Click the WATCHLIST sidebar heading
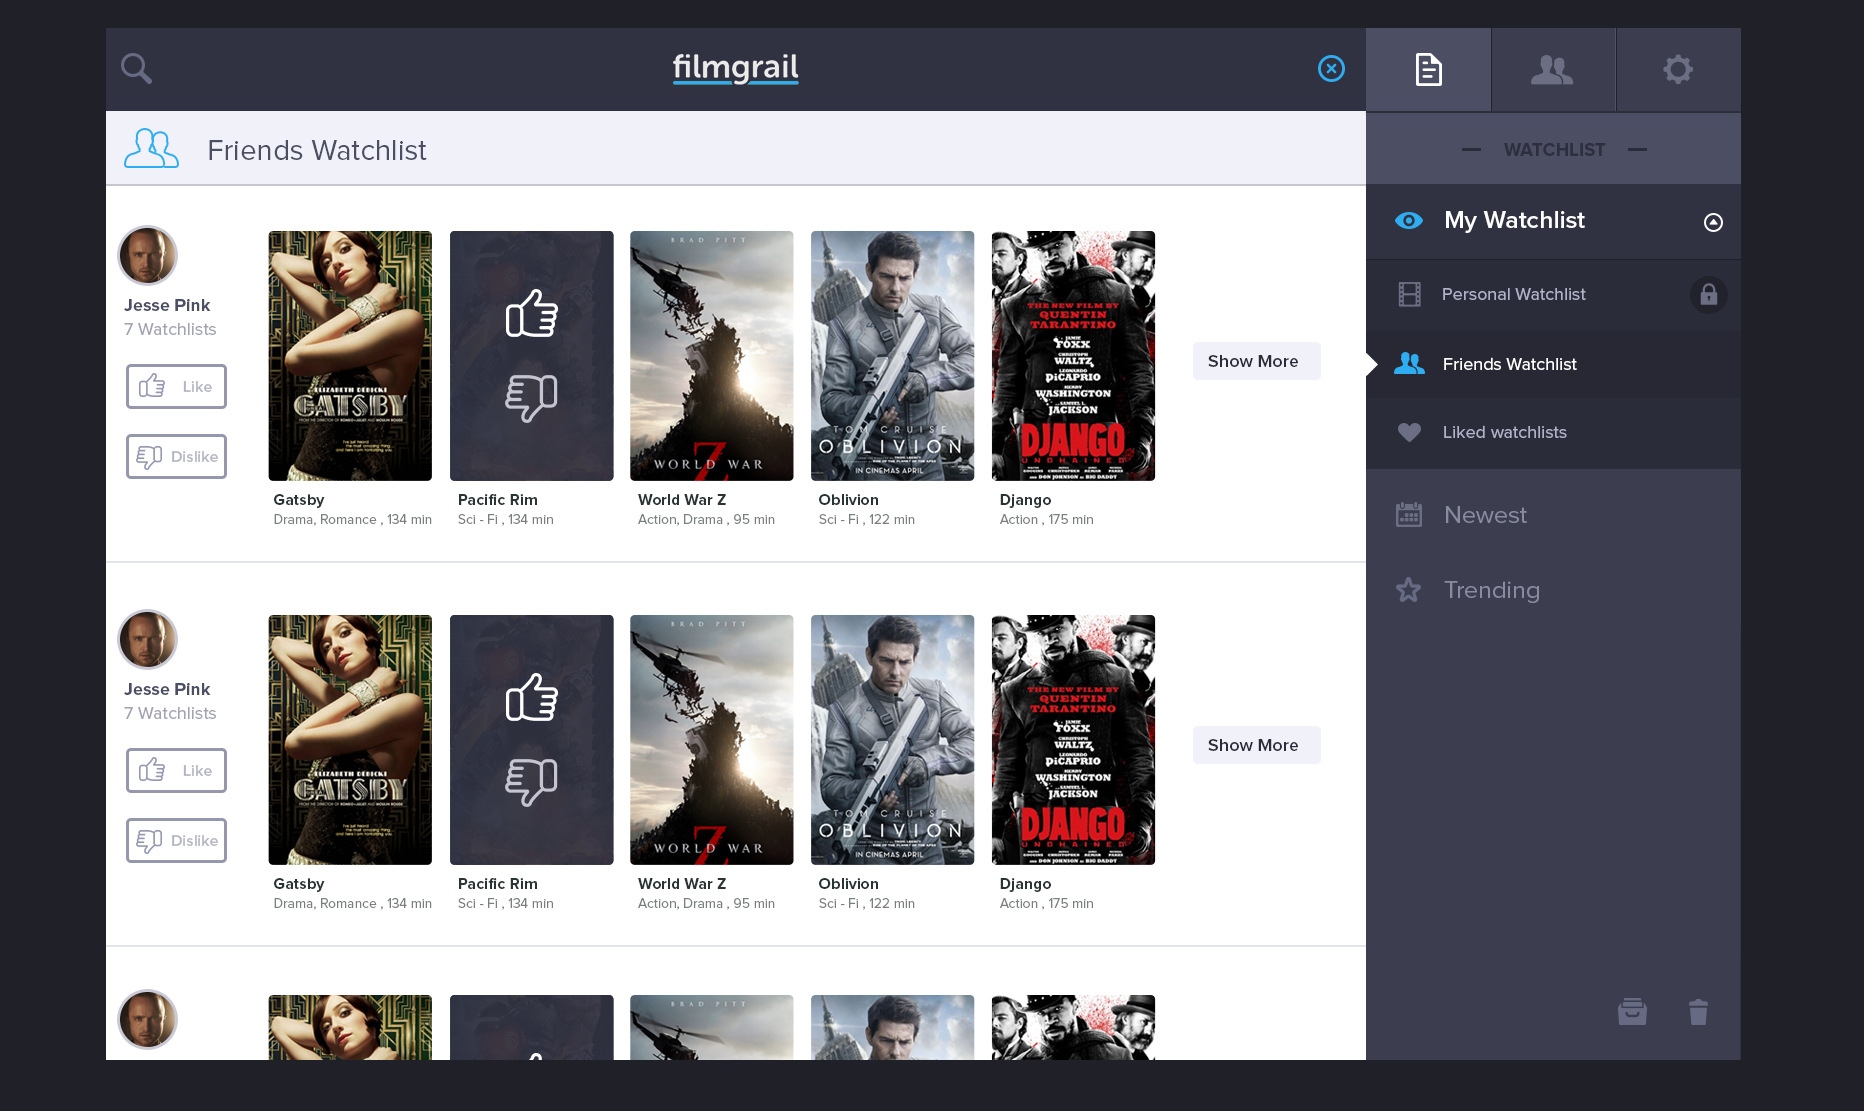Screen dimensions: 1864x1111 tap(1554, 149)
